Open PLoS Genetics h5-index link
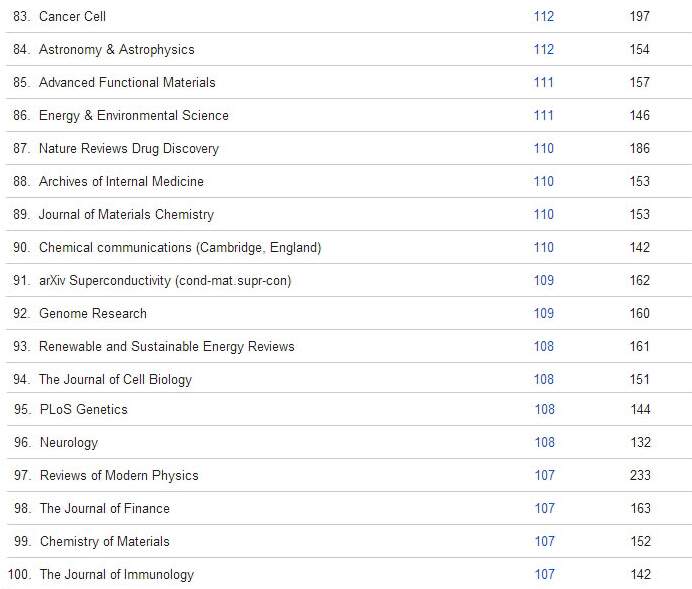The height and width of the screenshot is (589, 692). tap(544, 409)
